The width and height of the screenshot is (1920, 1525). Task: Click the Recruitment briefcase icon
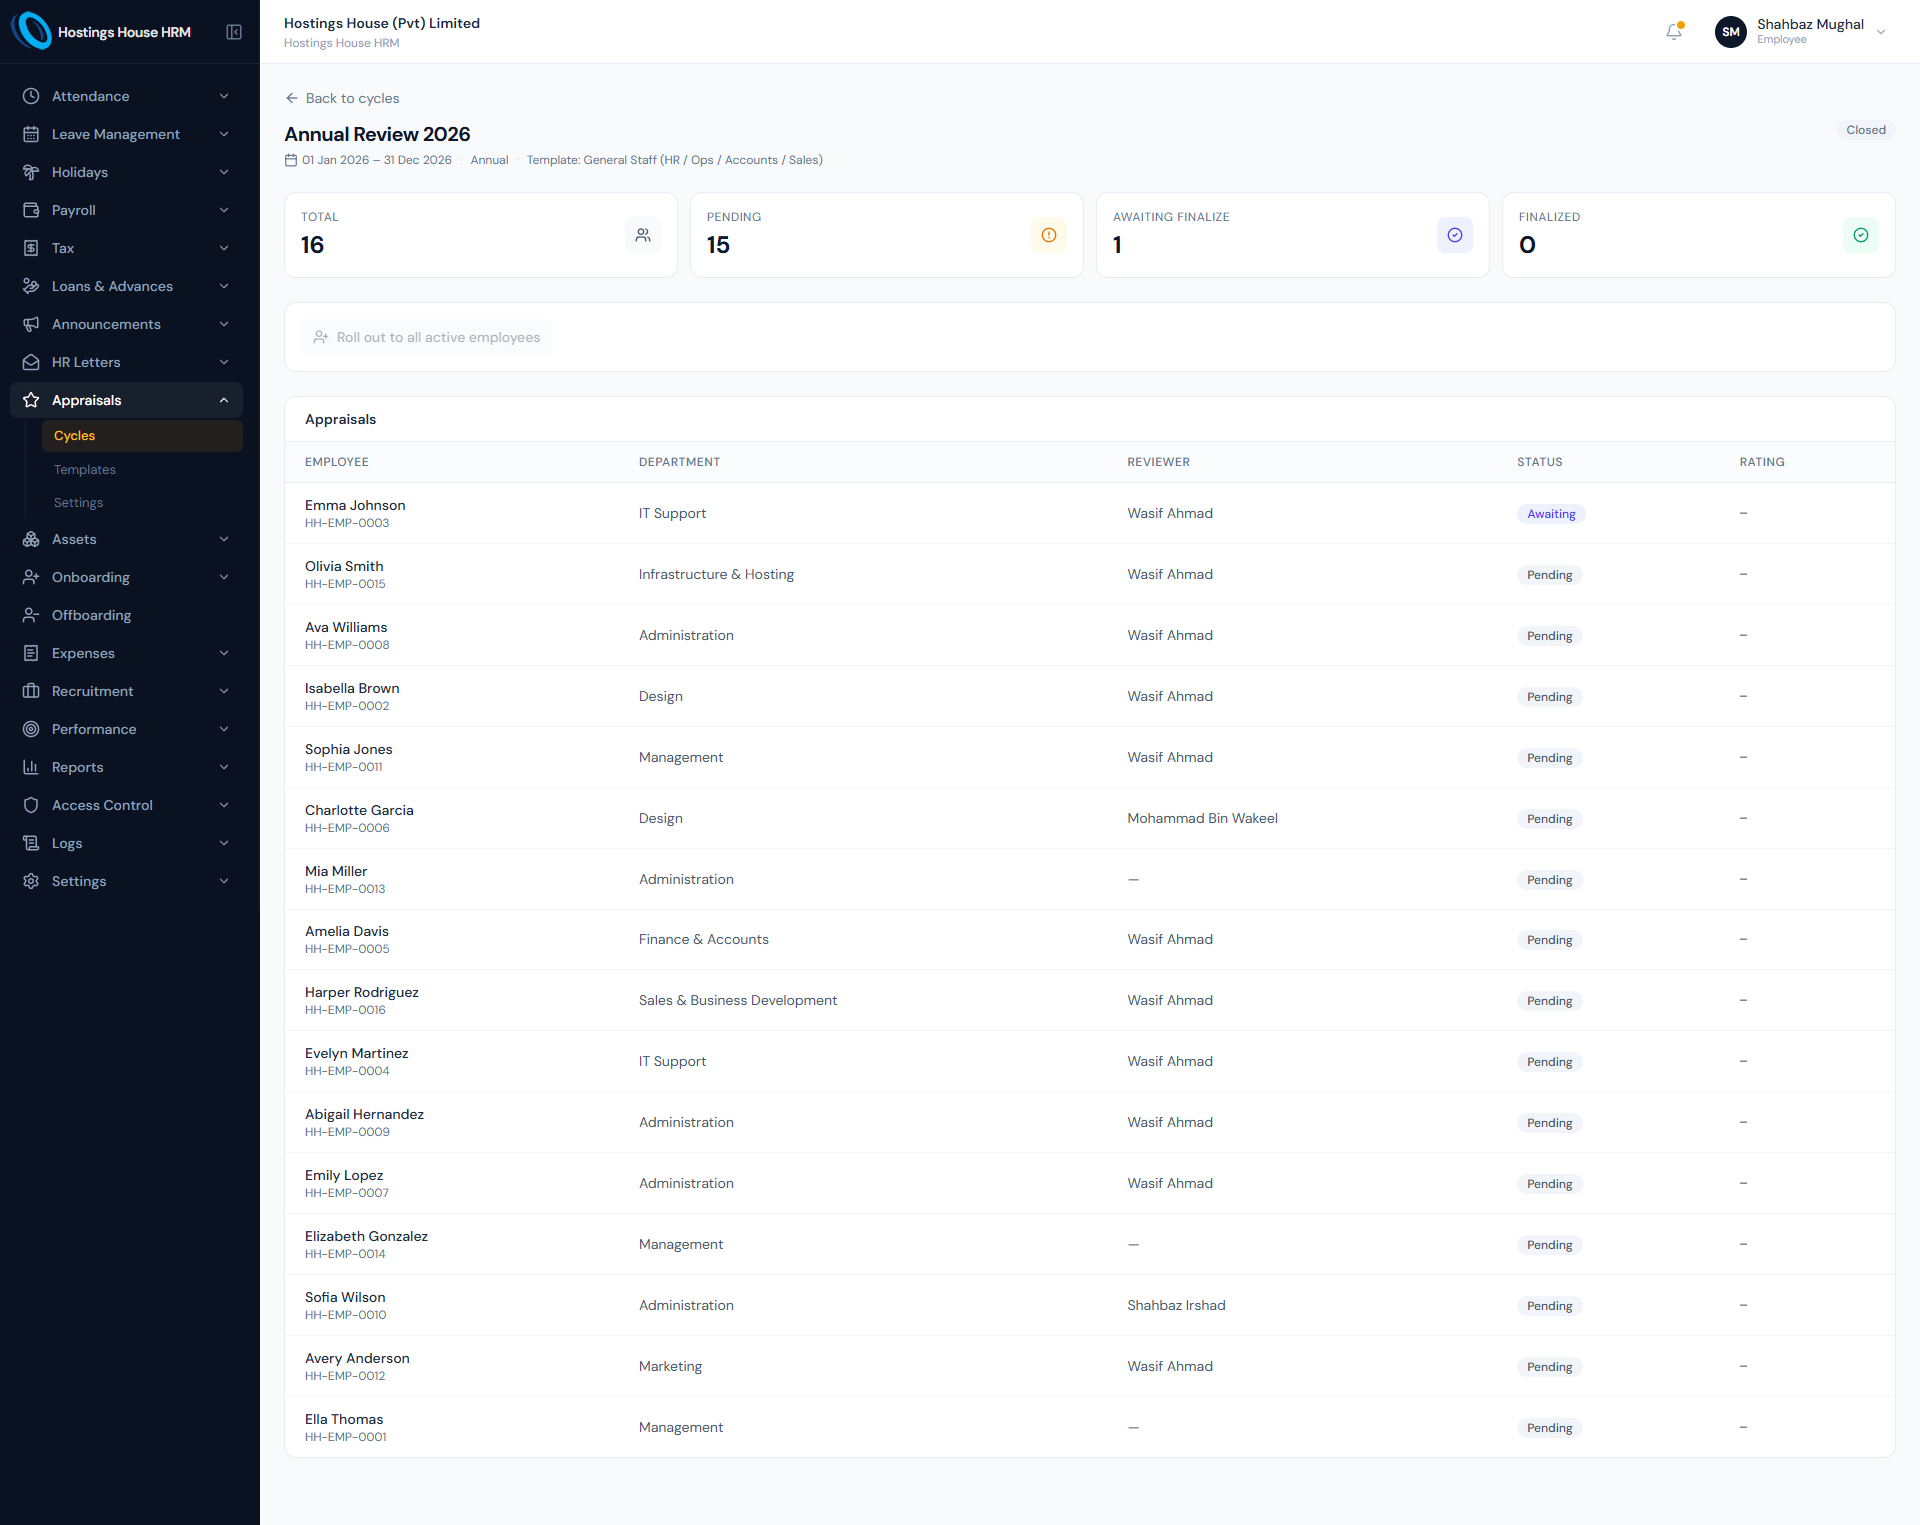tap(31, 691)
